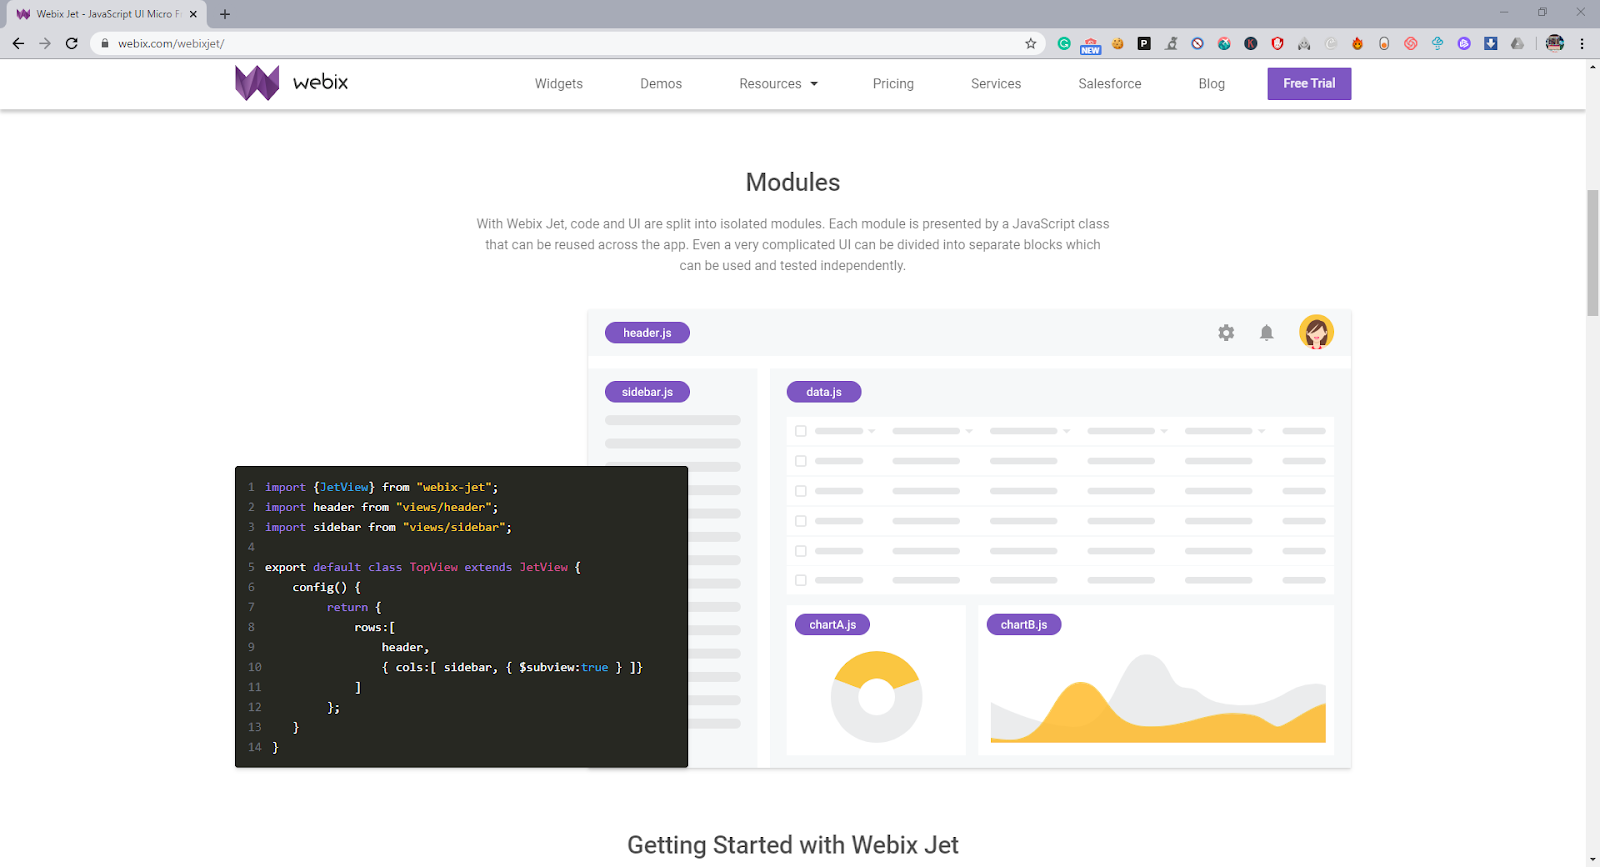This screenshot has width=1600, height=867.
Task: View site security info via lock icon
Action: coord(104,43)
